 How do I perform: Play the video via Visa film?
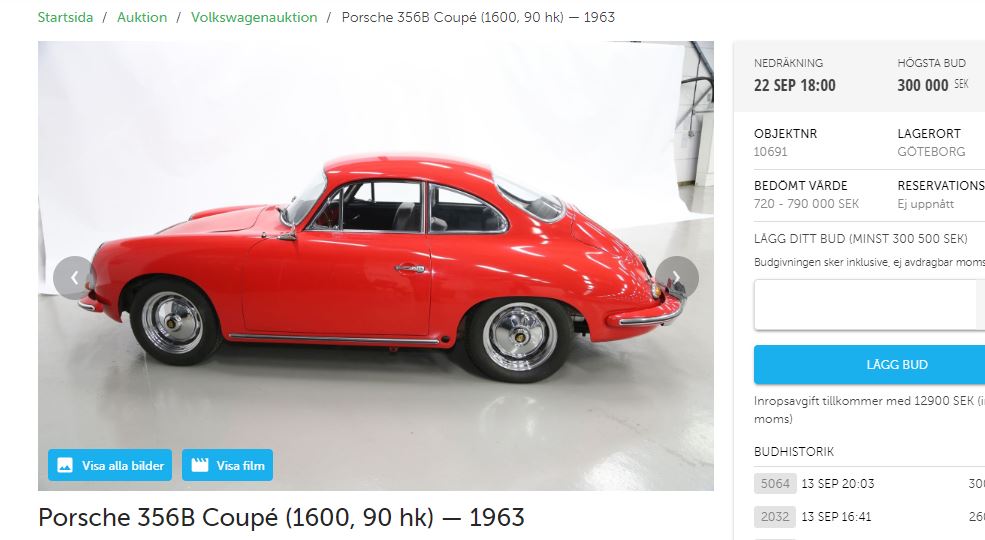click(227, 465)
